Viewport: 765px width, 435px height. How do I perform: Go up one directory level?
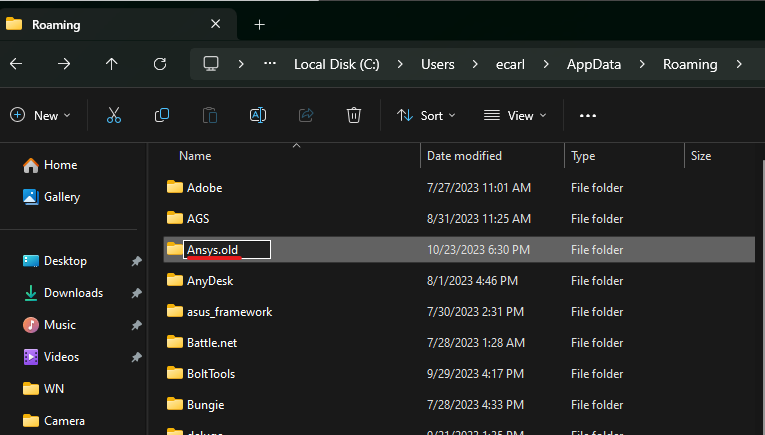[112, 64]
